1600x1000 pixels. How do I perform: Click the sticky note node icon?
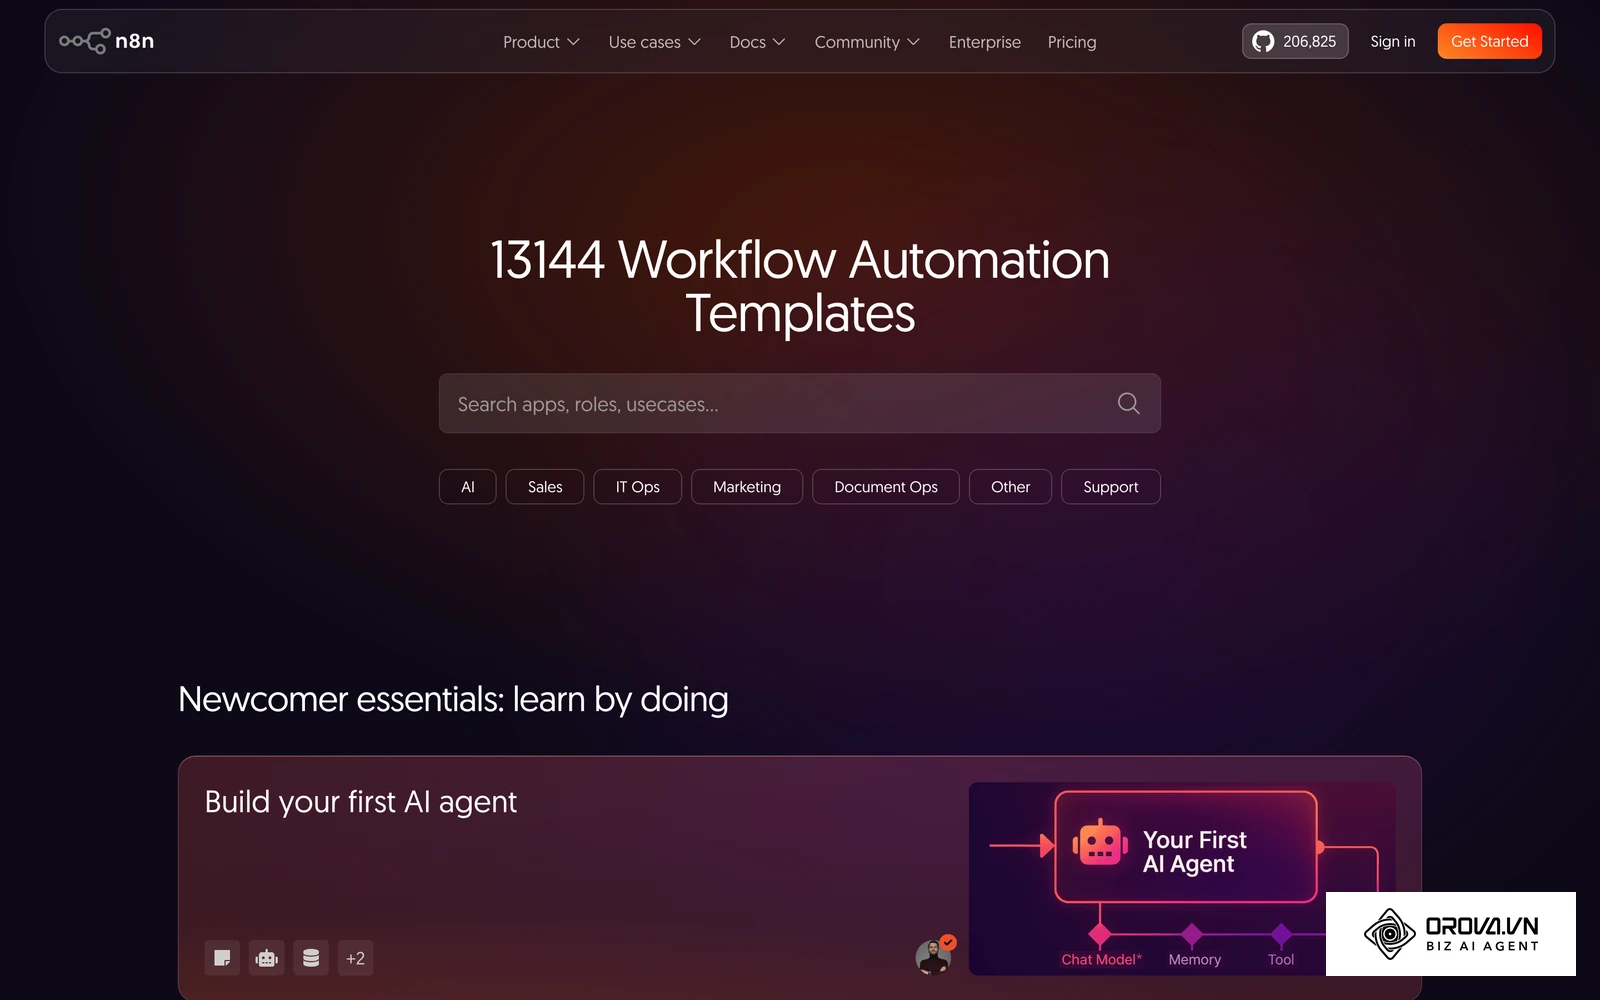tap(222, 958)
